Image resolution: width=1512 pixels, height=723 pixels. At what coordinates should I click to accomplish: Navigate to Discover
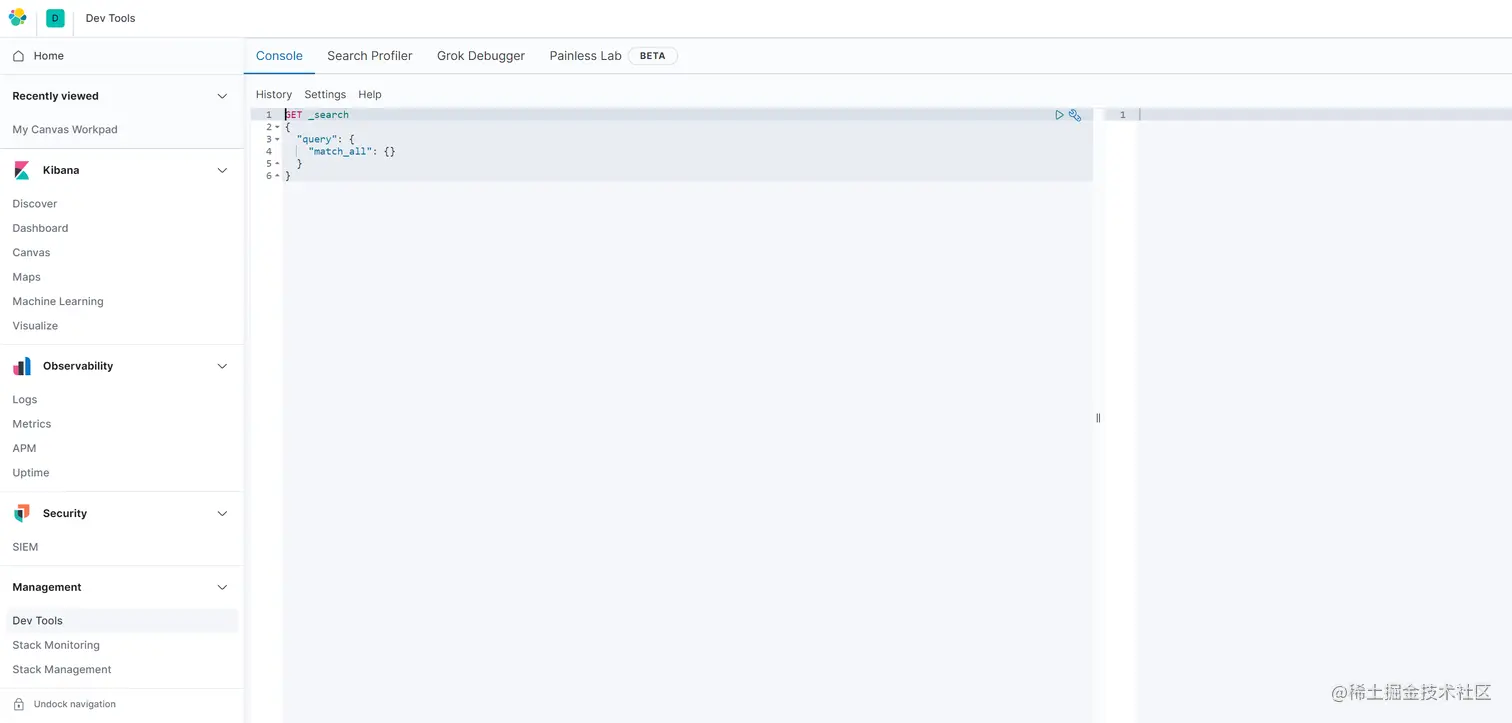pyautogui.click(x=35, y=204)
